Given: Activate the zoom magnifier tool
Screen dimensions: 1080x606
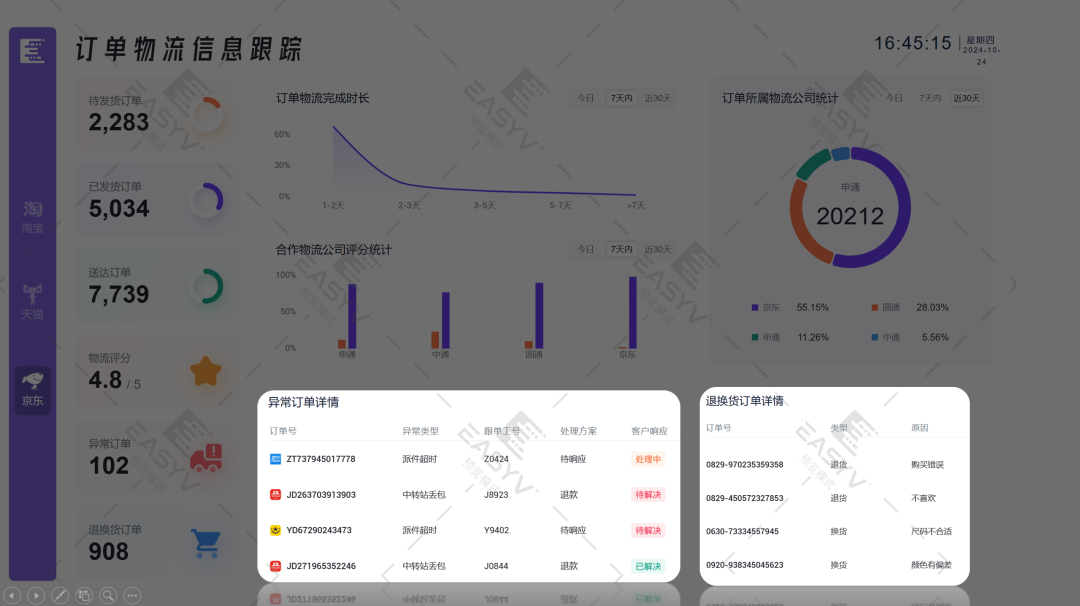Looking at the screenshot, I should pyautogui.click(x=108, y=595).
